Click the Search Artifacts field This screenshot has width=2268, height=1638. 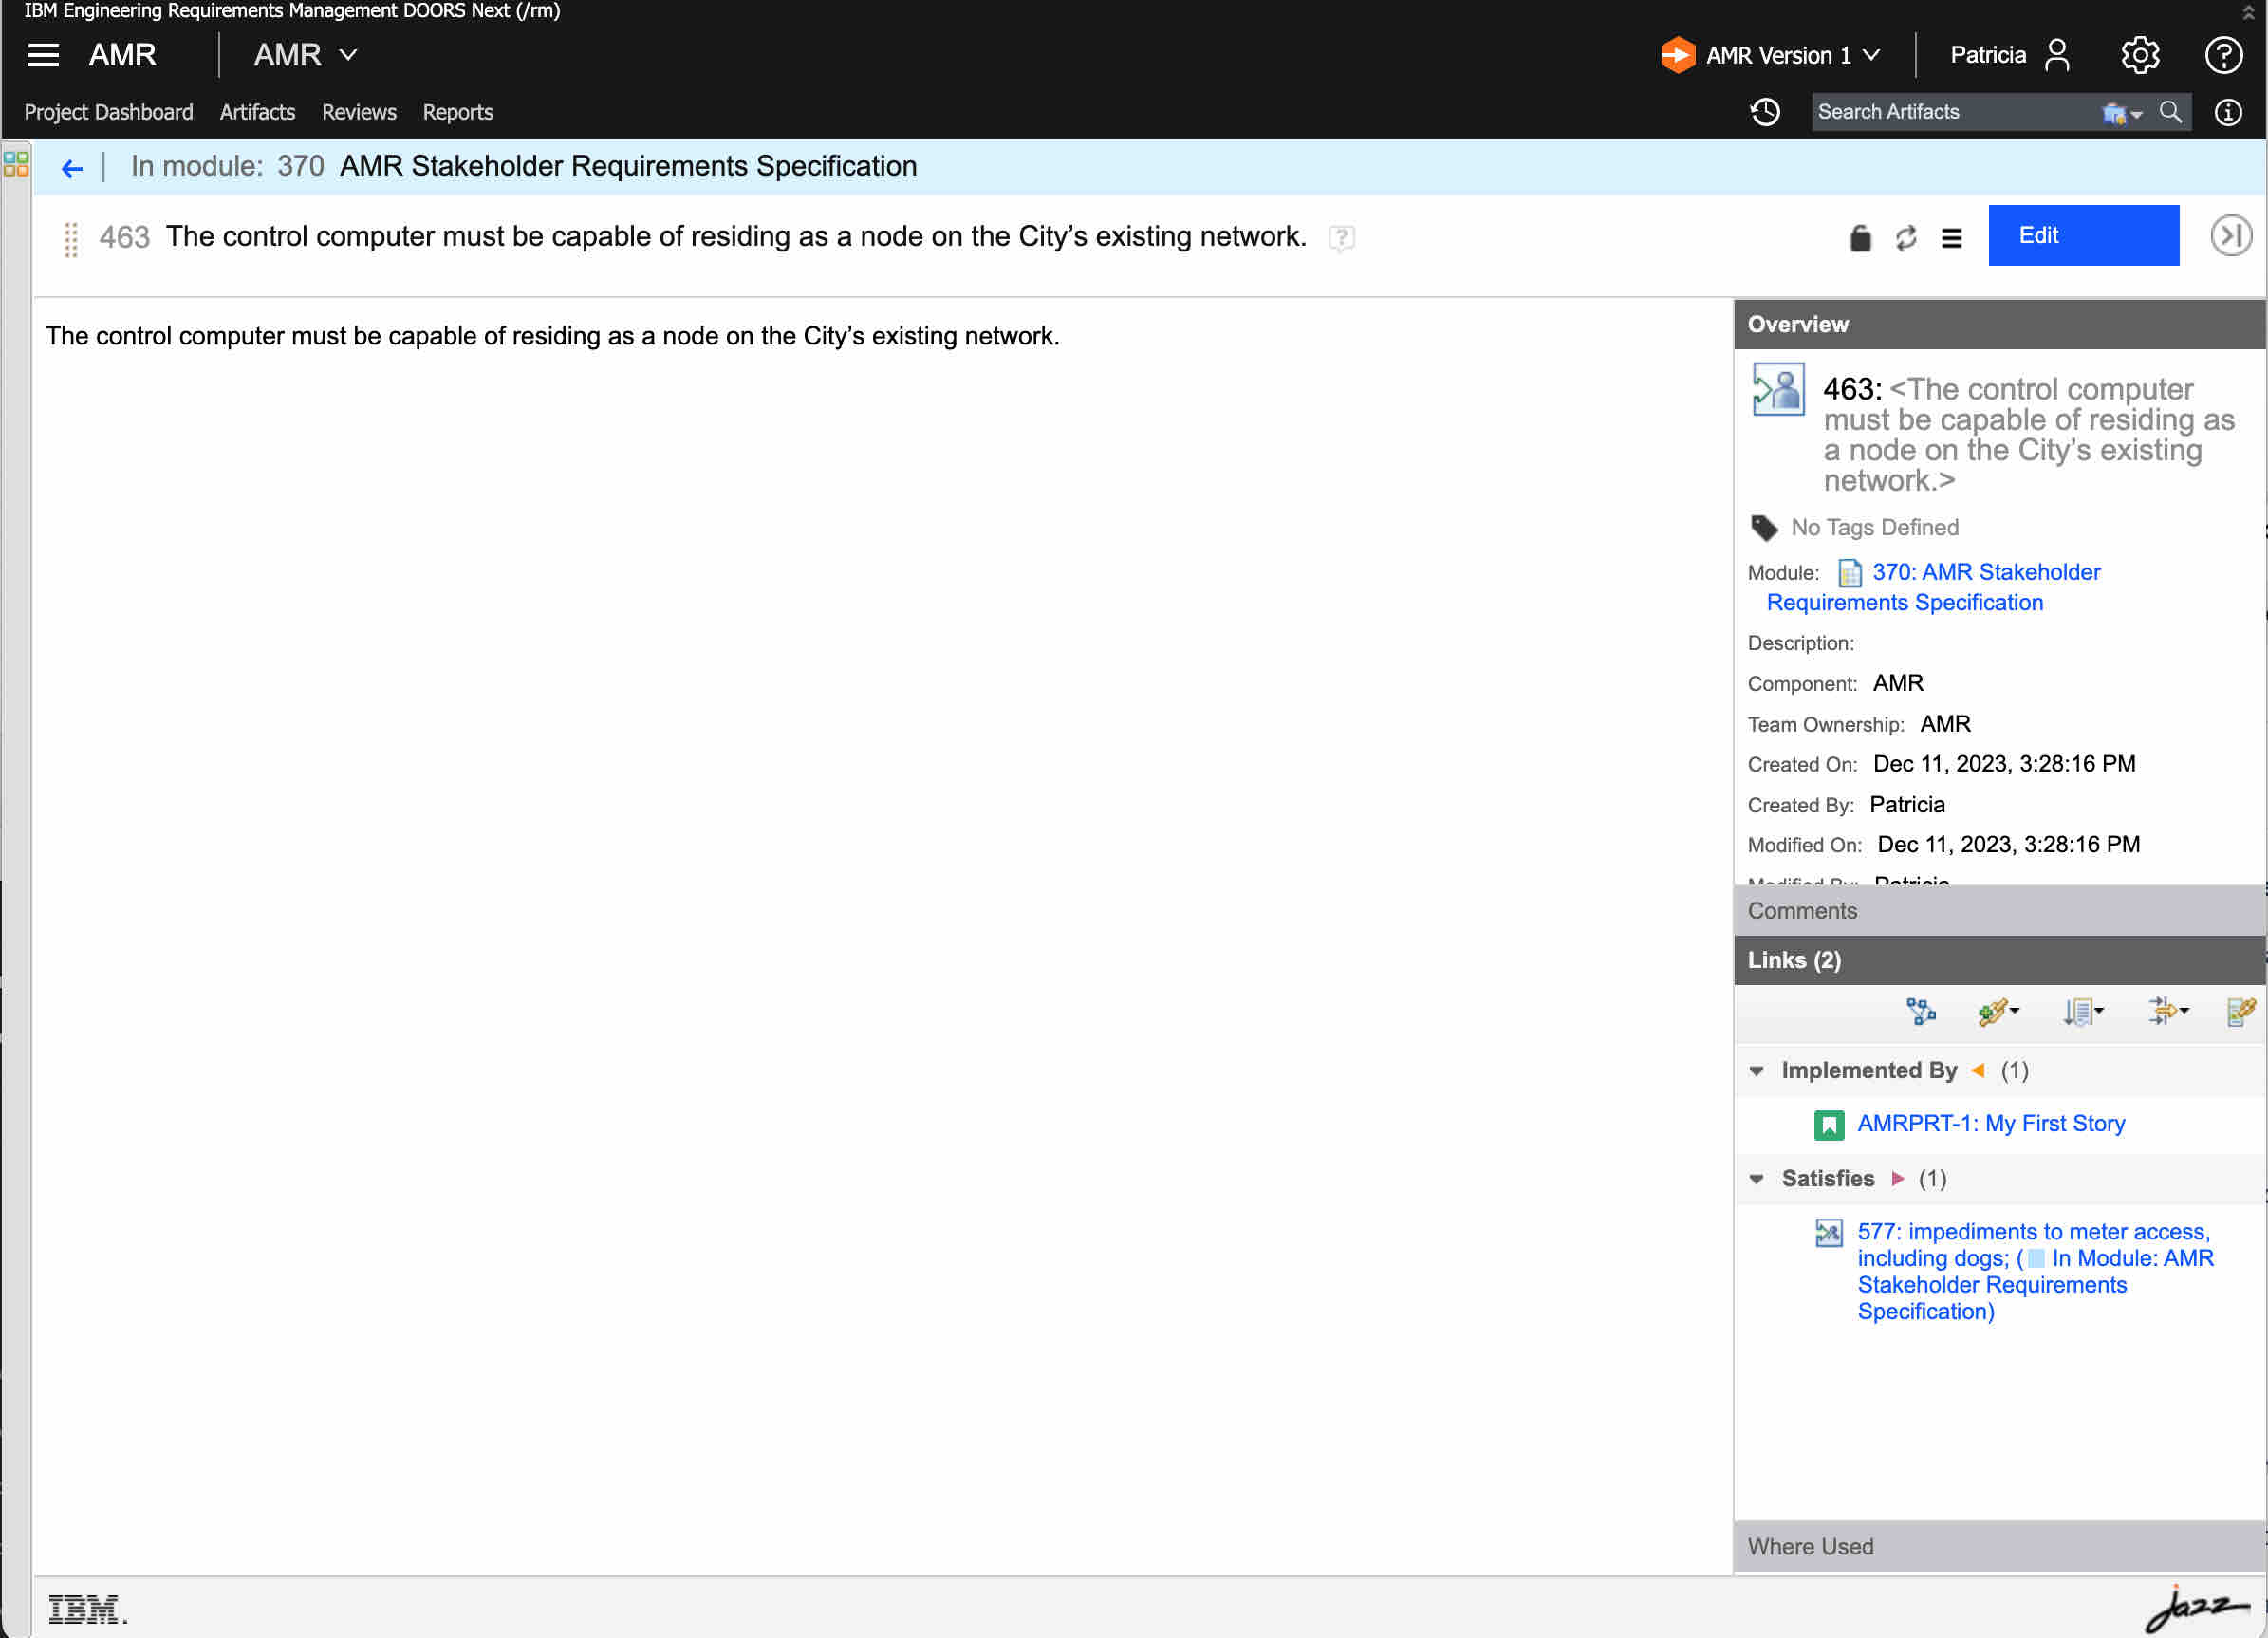[1955, 112]
